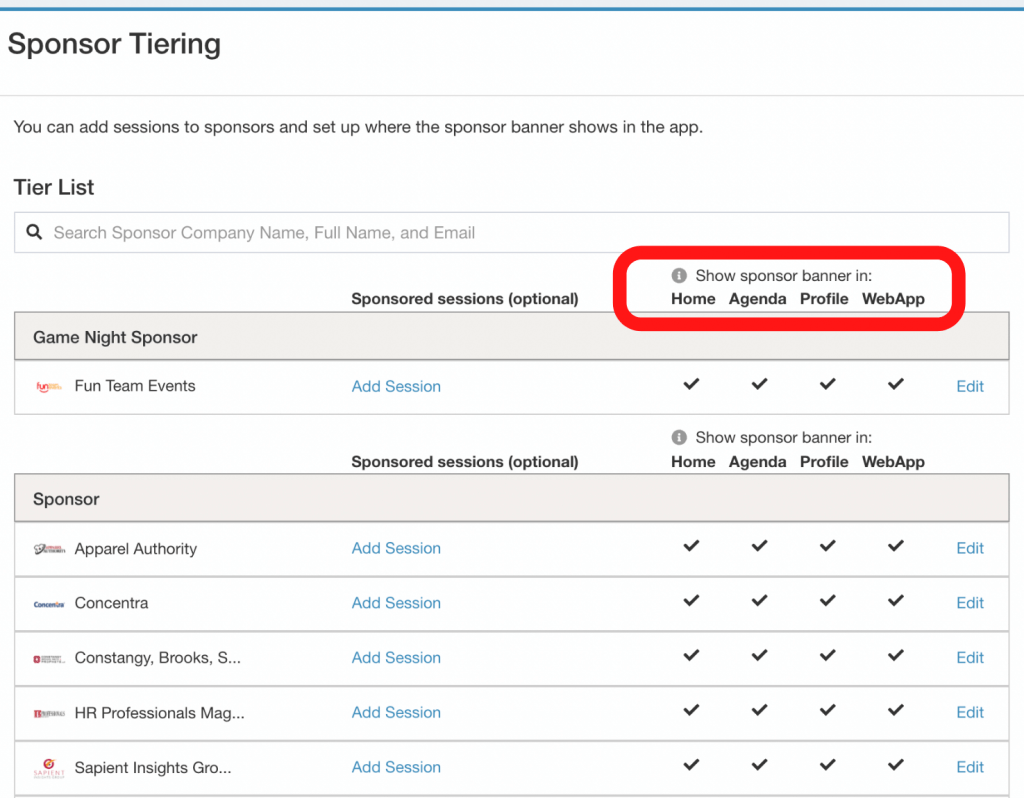Viewport: 1024px width, 798px height.
Task: Click the Sapient Insights logo
Action: pos(49,768)
